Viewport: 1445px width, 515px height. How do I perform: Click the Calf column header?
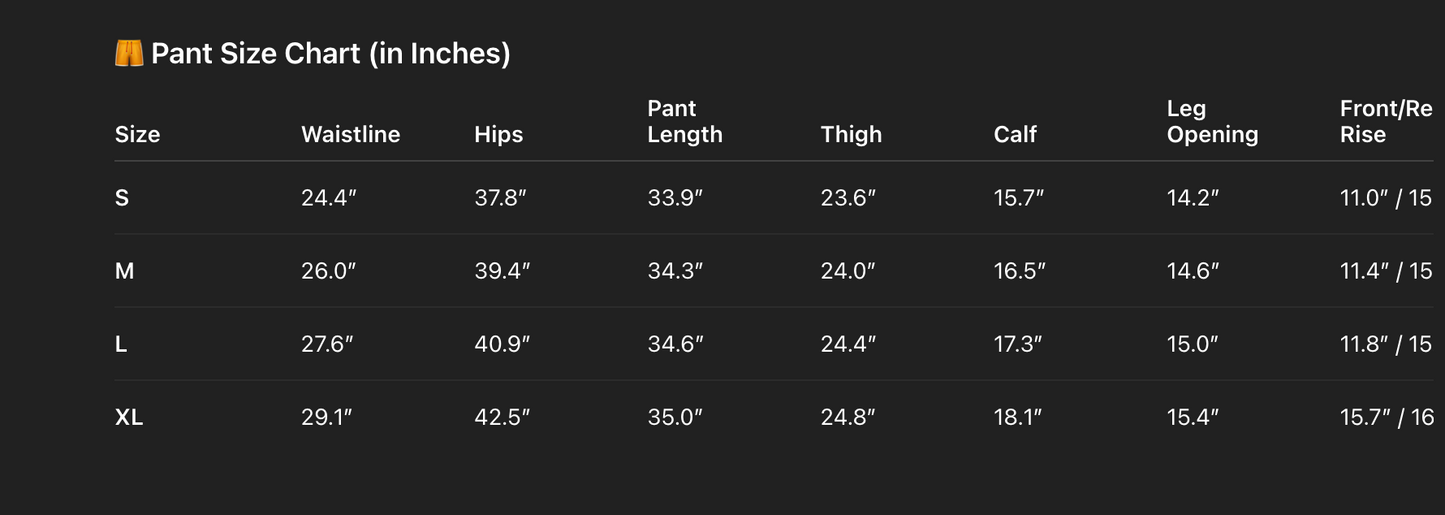1015,134
